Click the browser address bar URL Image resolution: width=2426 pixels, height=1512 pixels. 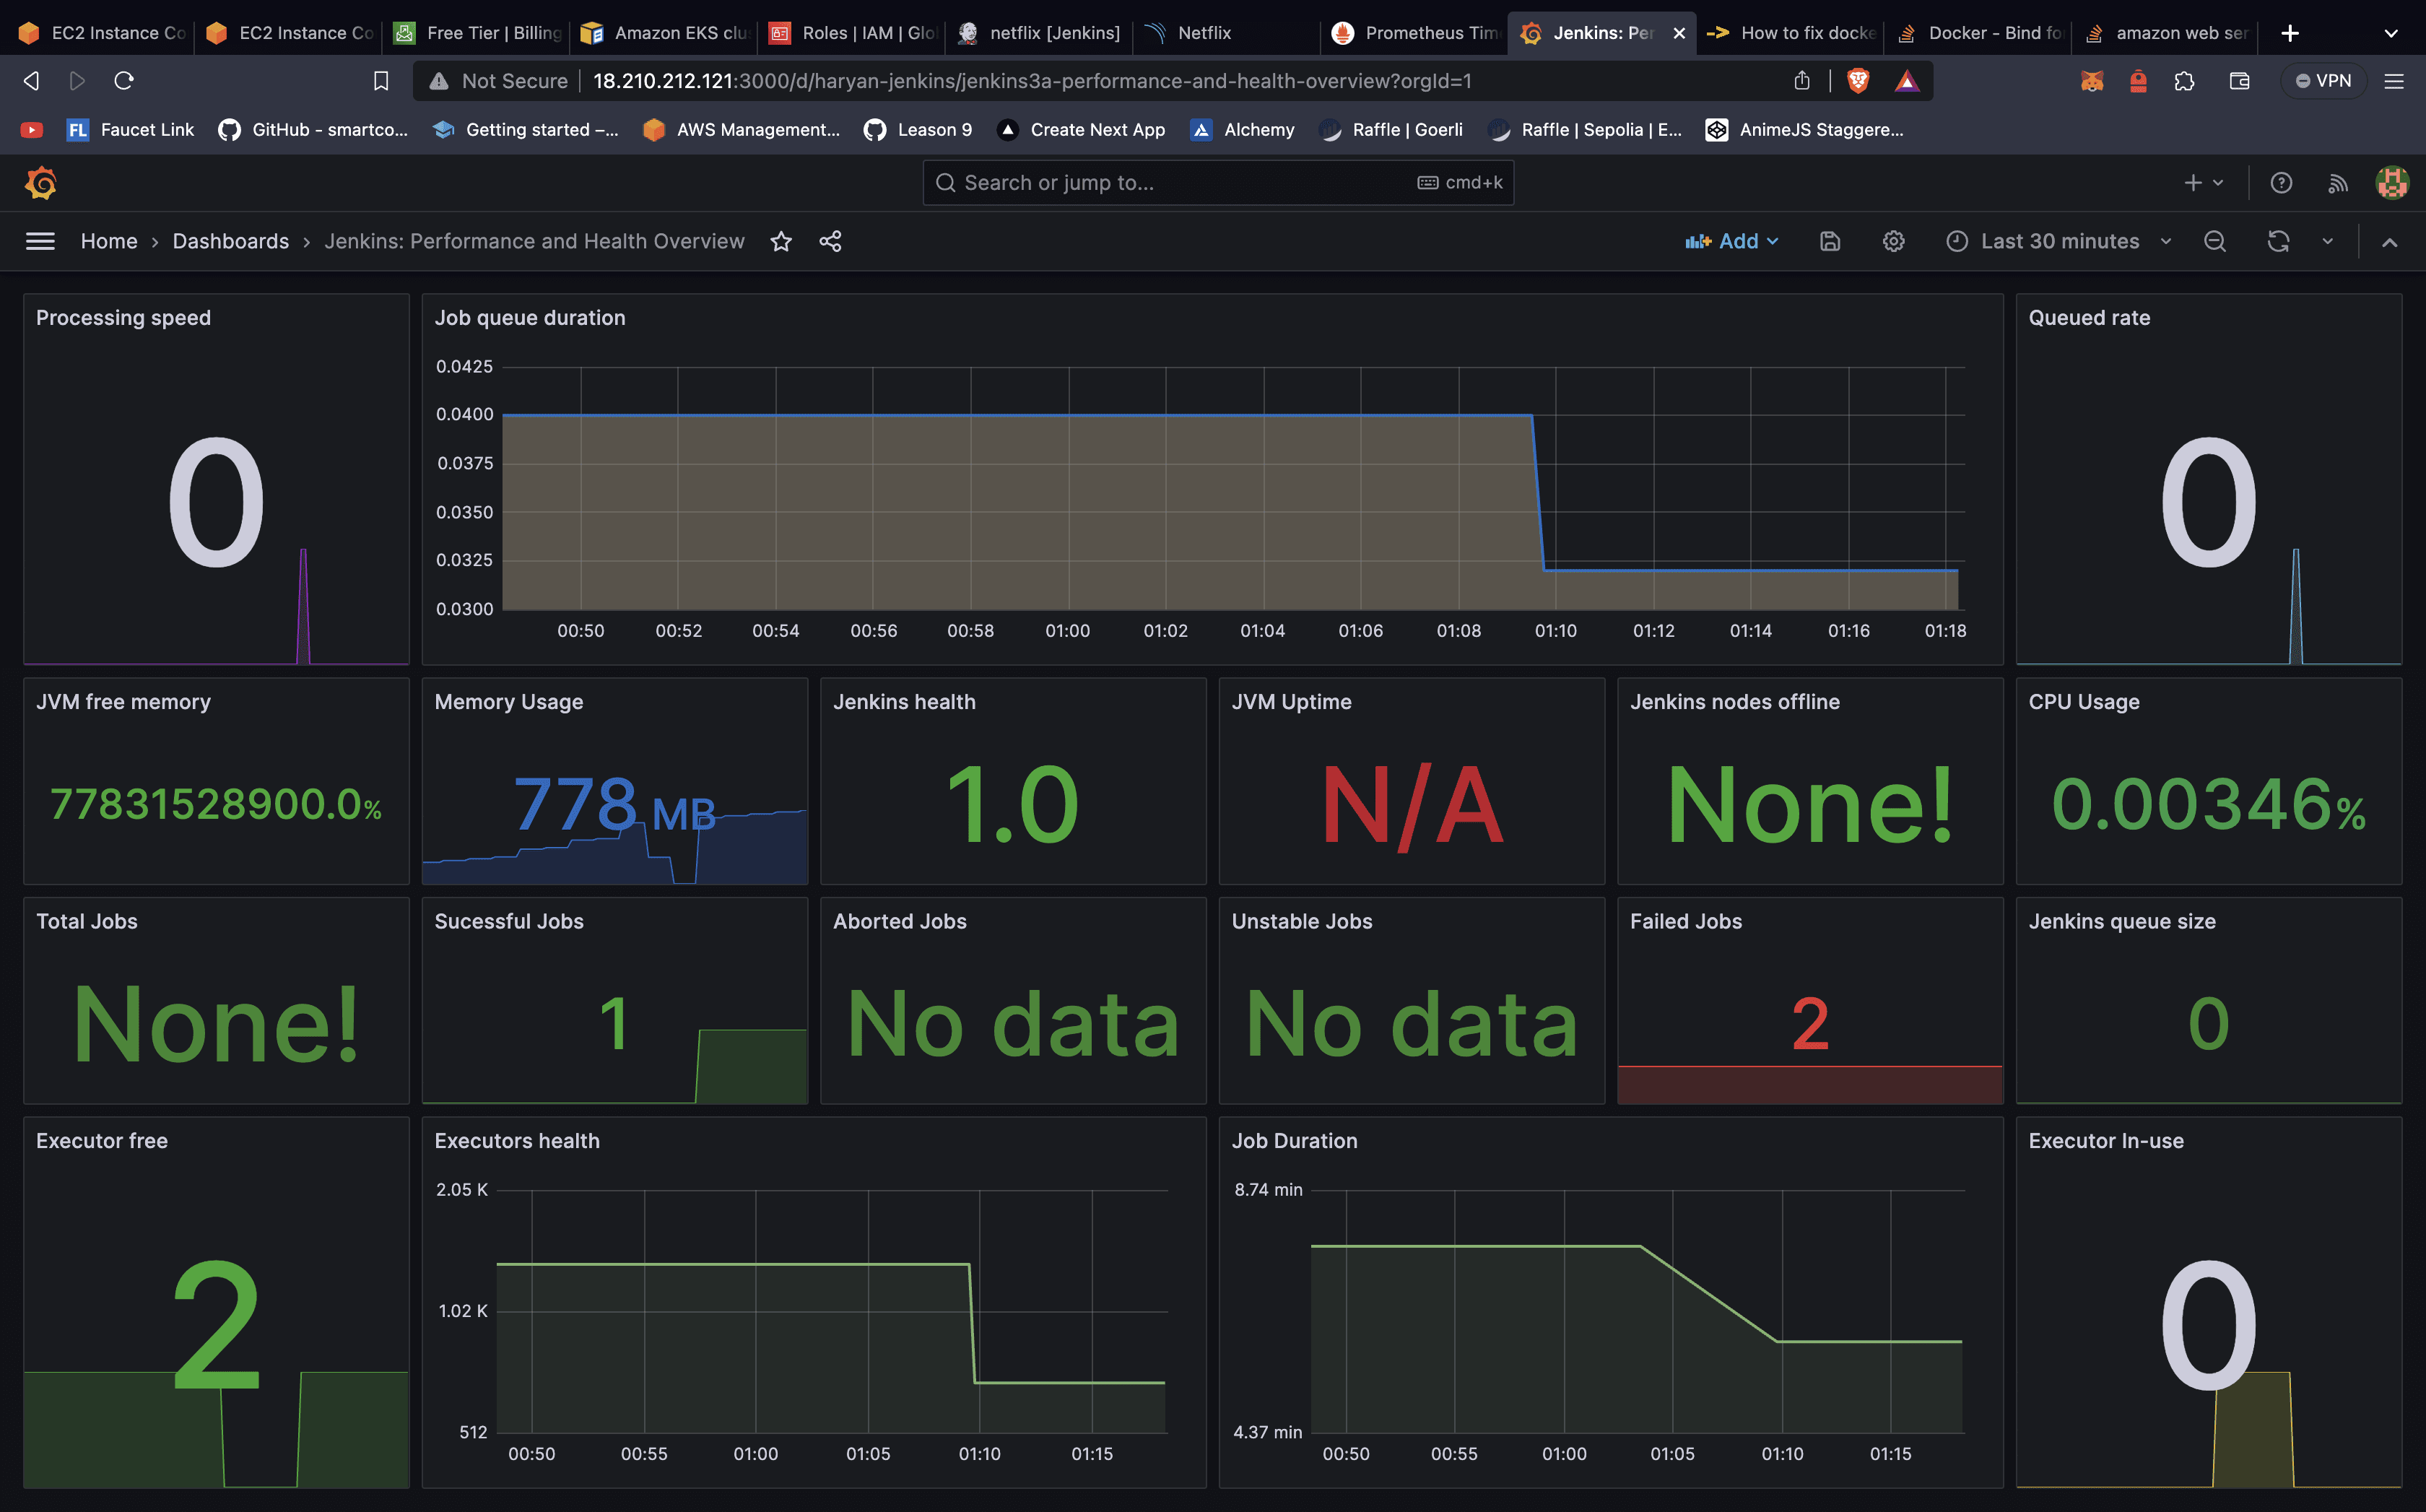[x=1032, y=81]
